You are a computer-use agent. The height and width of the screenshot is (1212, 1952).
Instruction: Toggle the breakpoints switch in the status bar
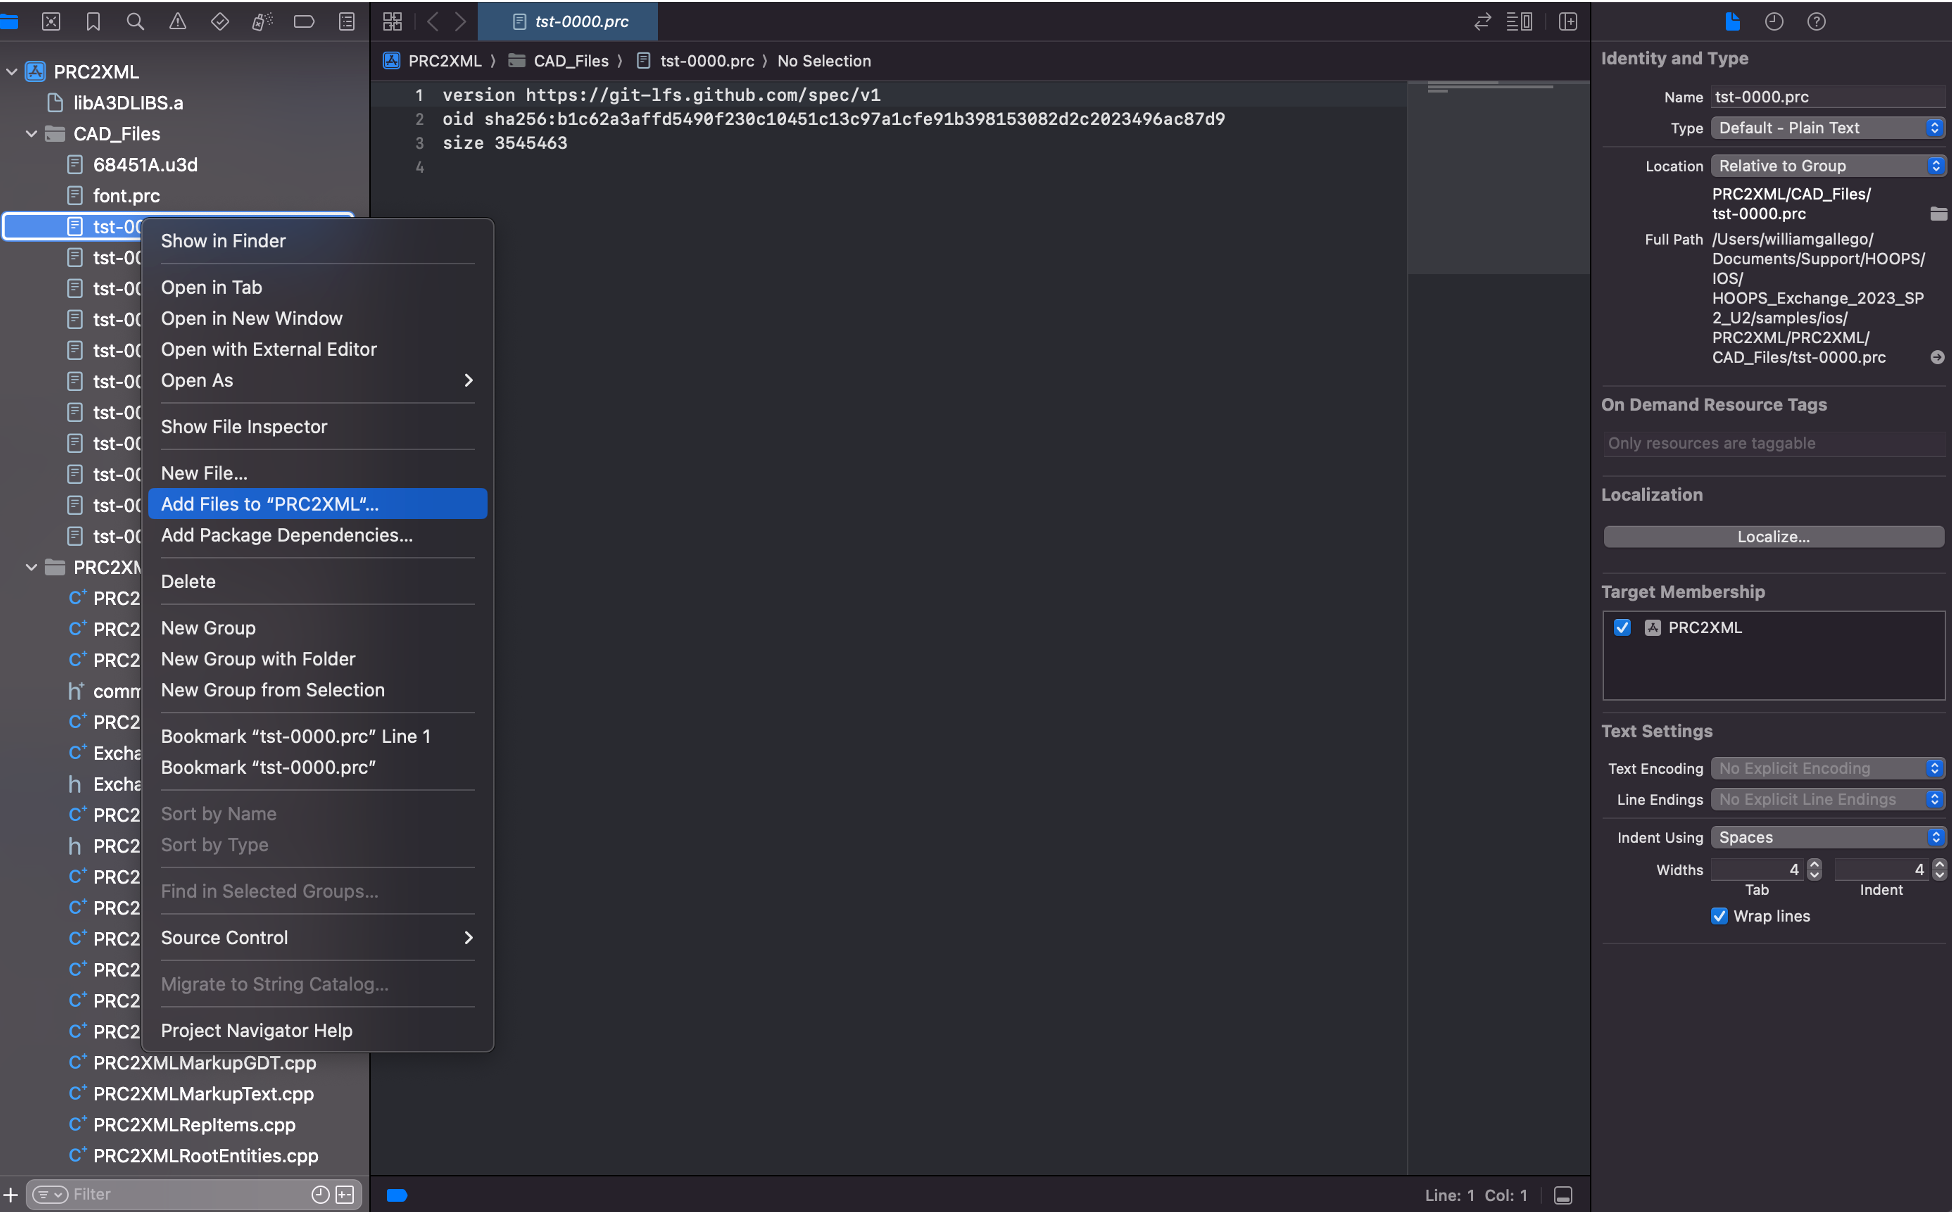(397, 1195)
